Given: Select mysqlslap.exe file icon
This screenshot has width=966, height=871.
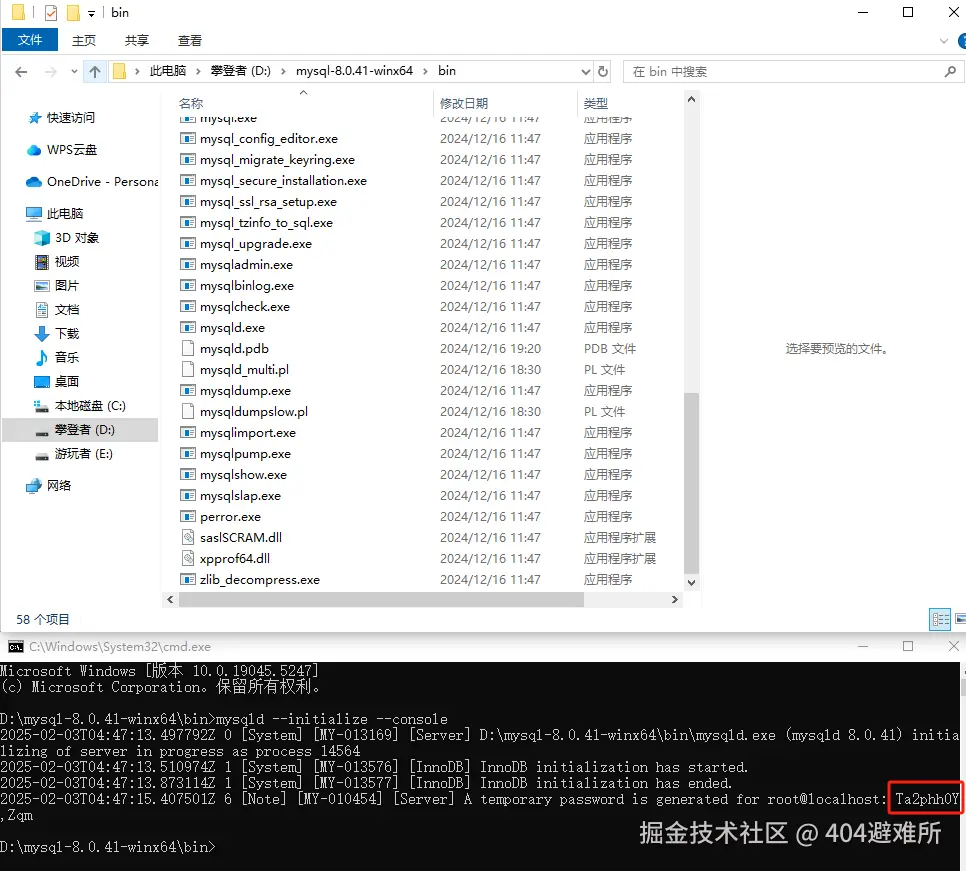Looking at the screenshot, I should [x=188, y=495].
